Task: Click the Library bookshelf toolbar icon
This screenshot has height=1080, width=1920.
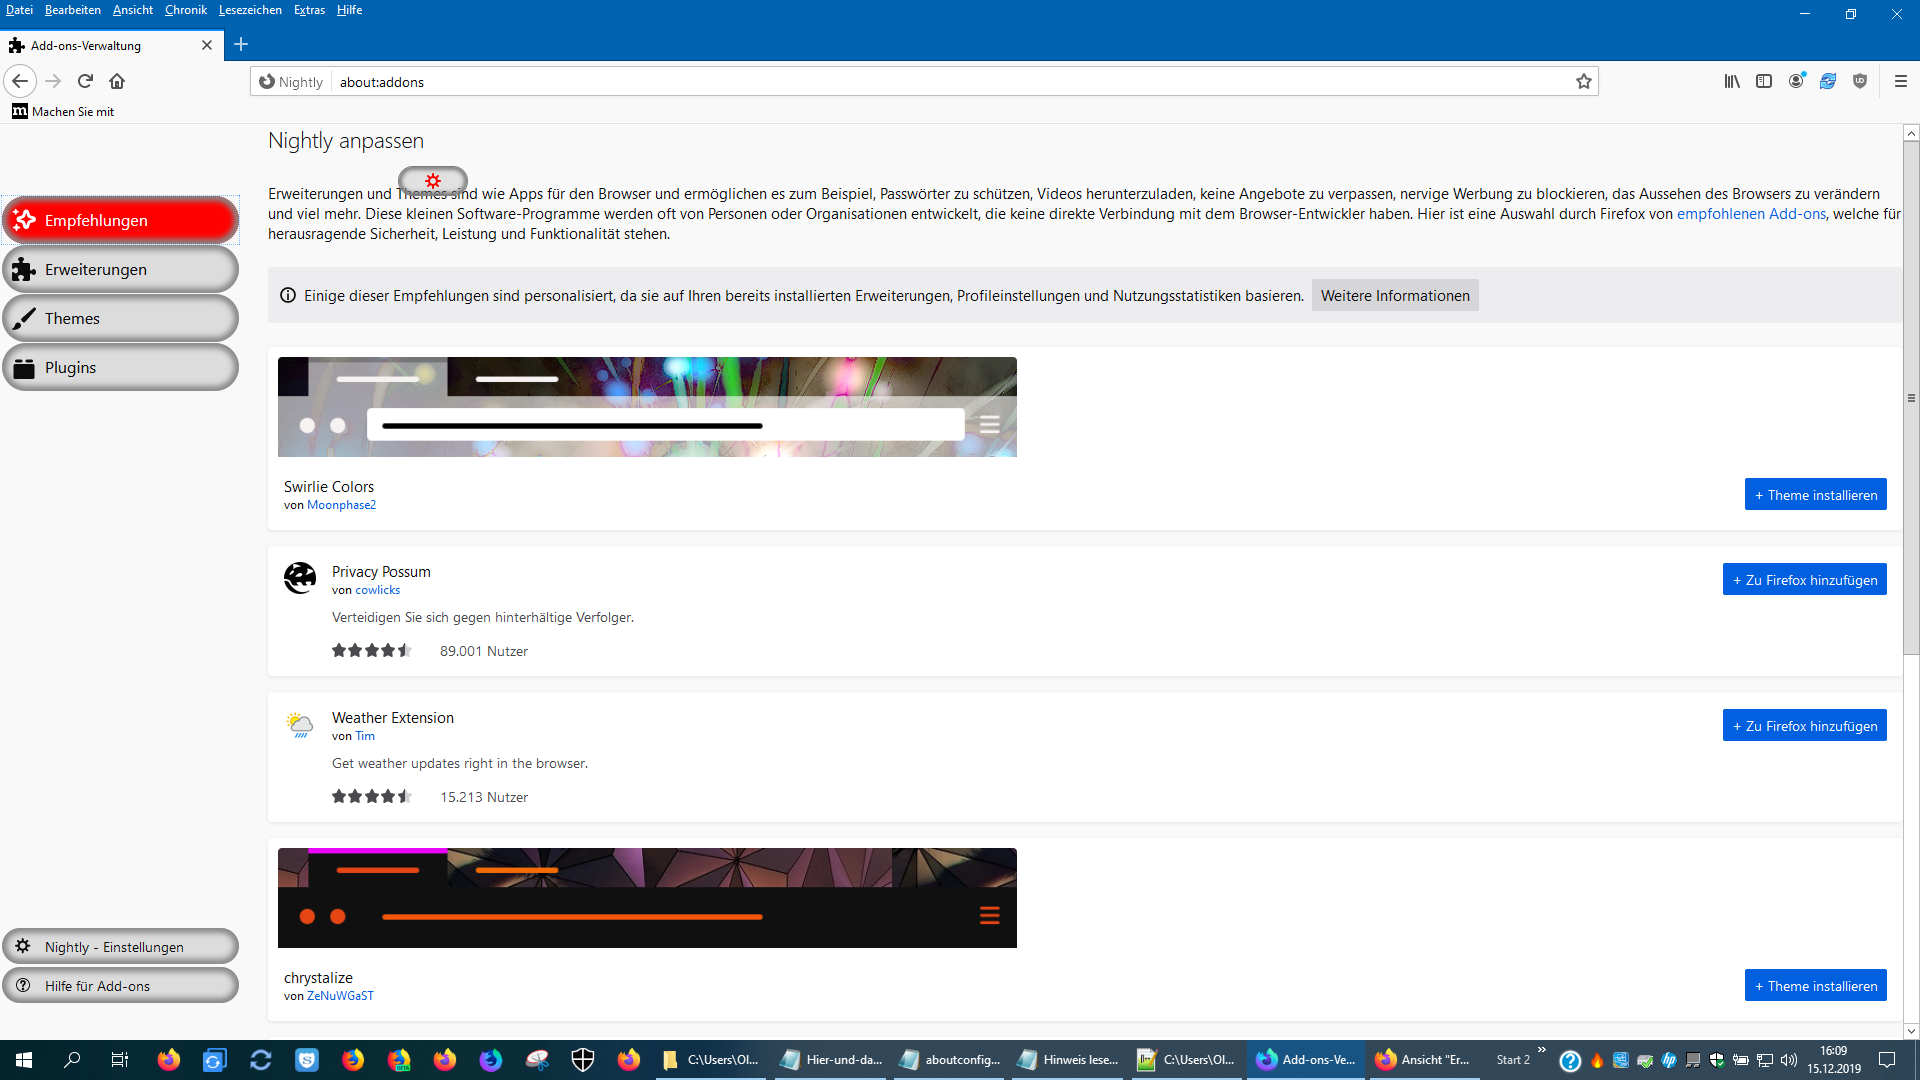Action: click(1732, 81)
